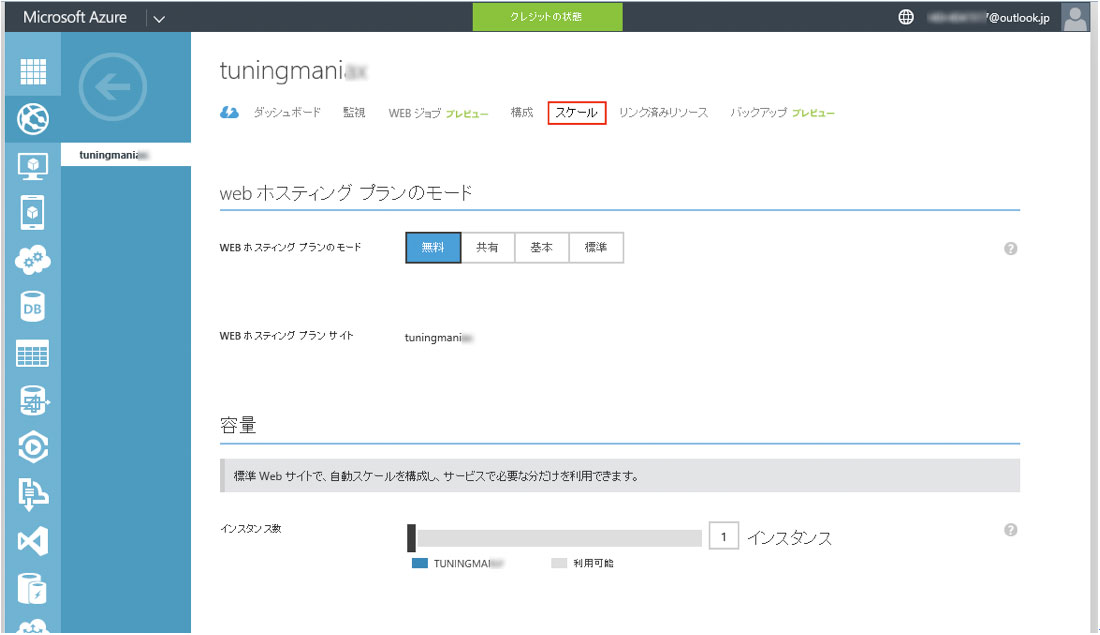The height and width of the screenshot is (635, 1100).
Task: Click the instance count slider handle
Action: coord(412,538)
